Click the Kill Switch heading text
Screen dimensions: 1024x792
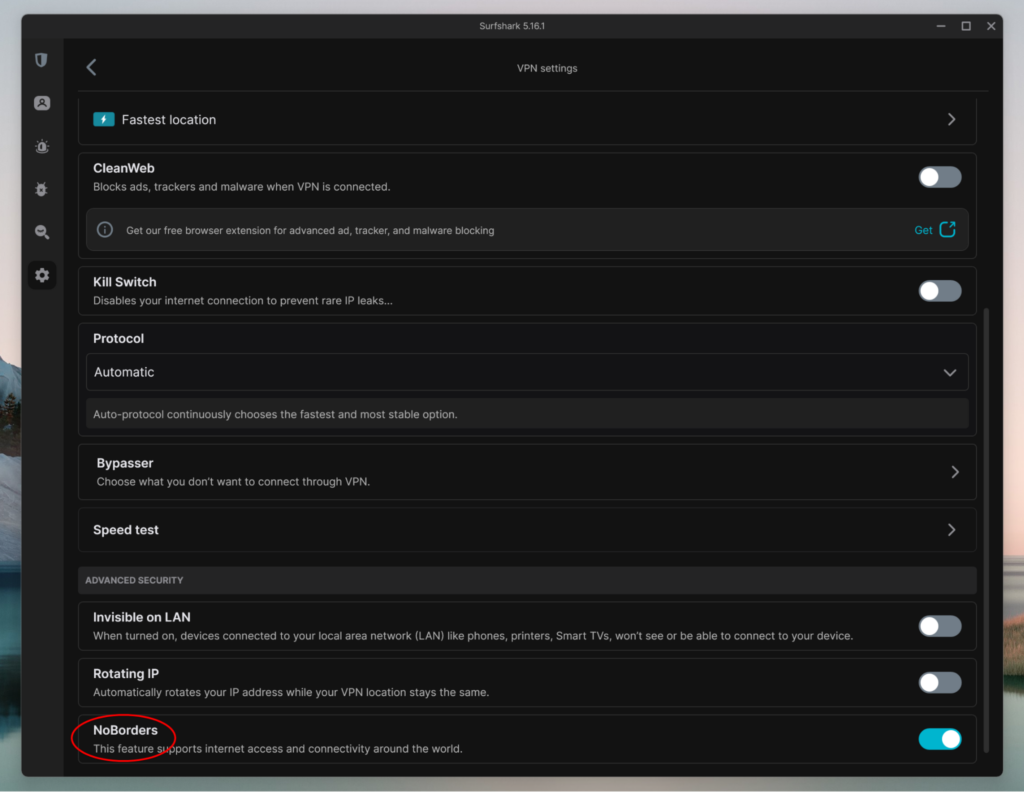124,282
